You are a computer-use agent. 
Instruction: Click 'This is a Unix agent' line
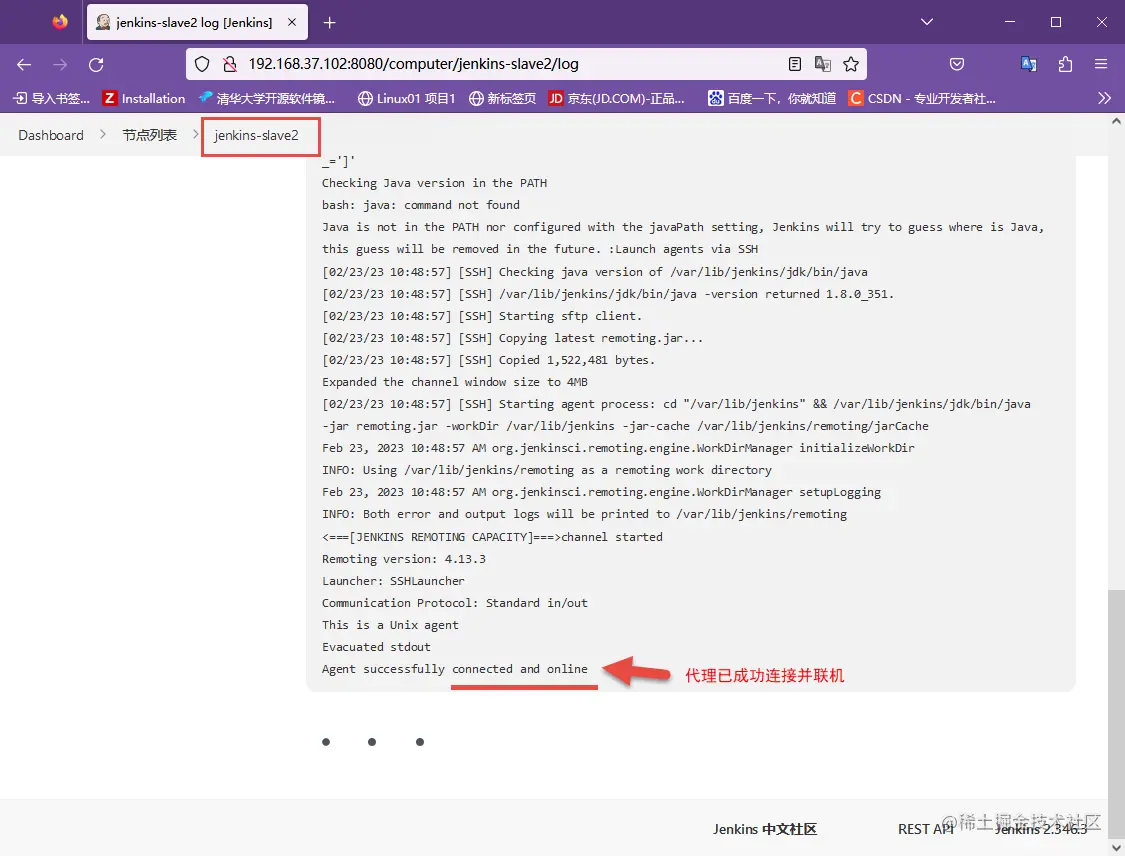(x=390, y=626)
